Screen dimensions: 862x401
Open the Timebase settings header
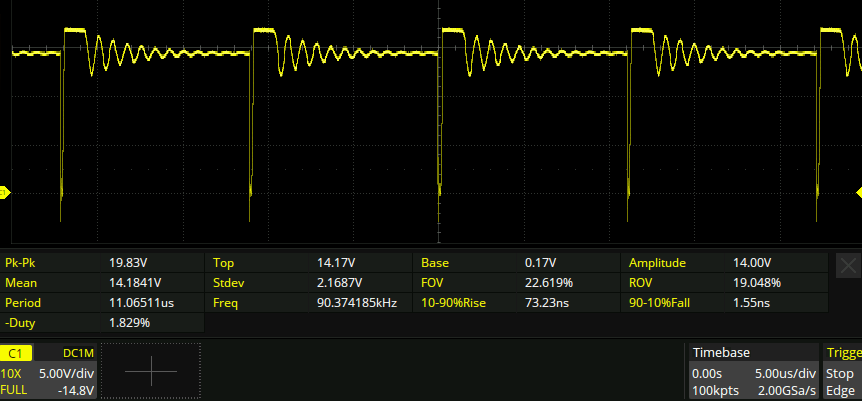[x=721, y=353]
